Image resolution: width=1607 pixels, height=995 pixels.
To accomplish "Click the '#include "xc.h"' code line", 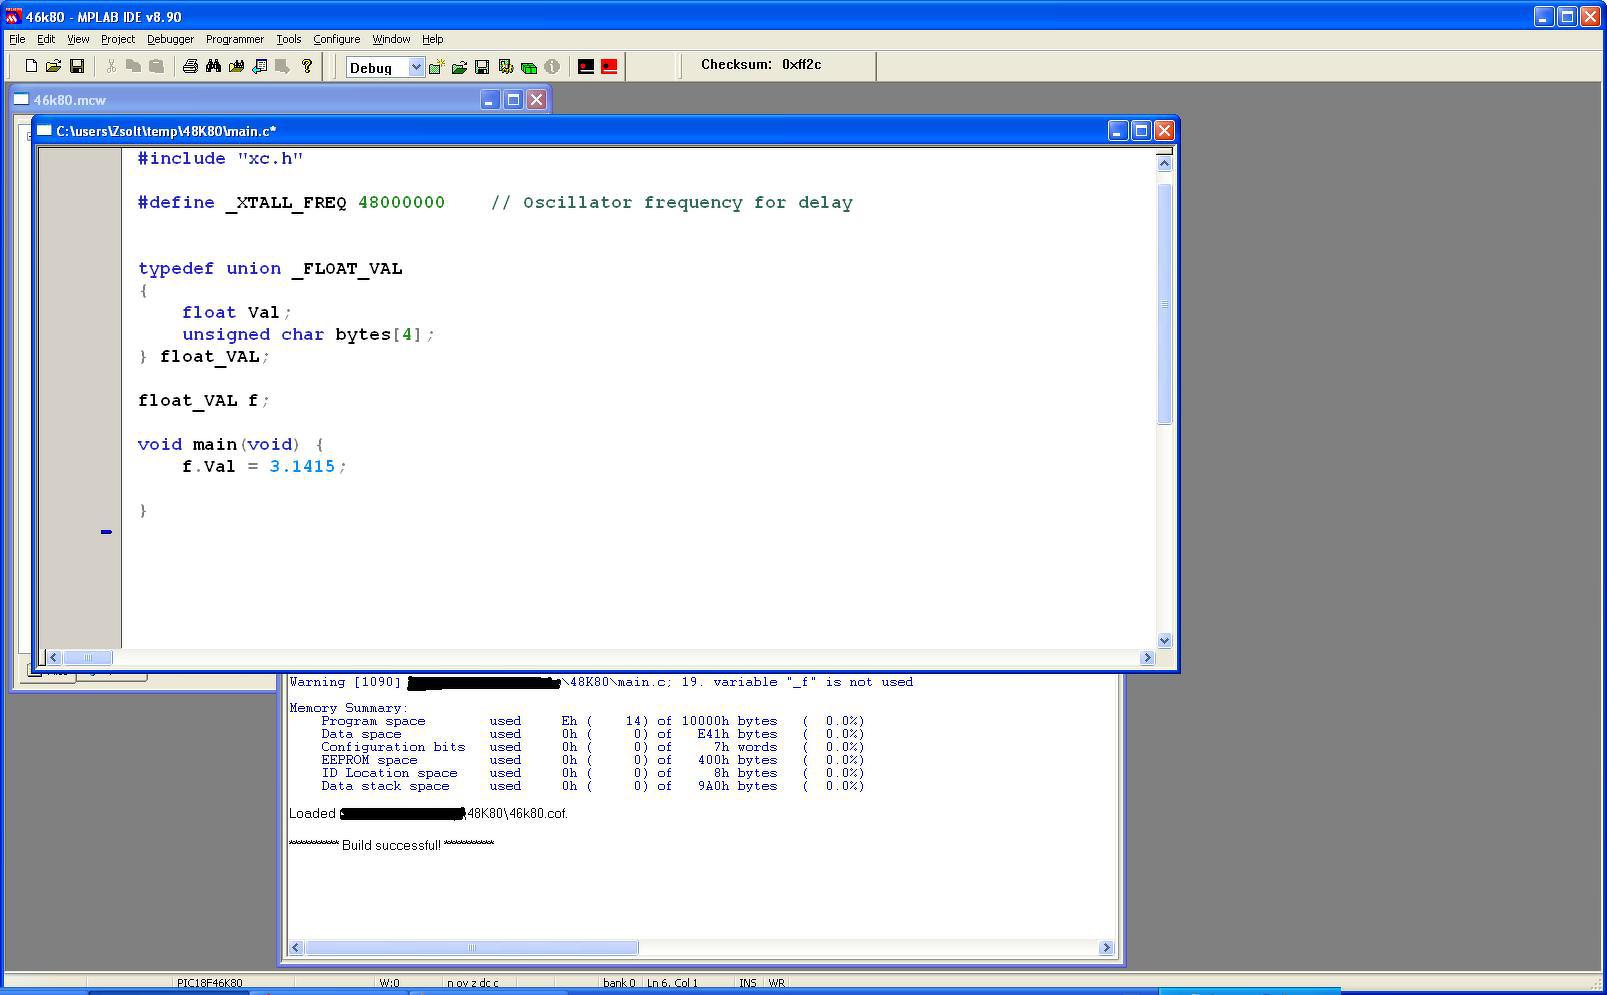I will point(220,159).
